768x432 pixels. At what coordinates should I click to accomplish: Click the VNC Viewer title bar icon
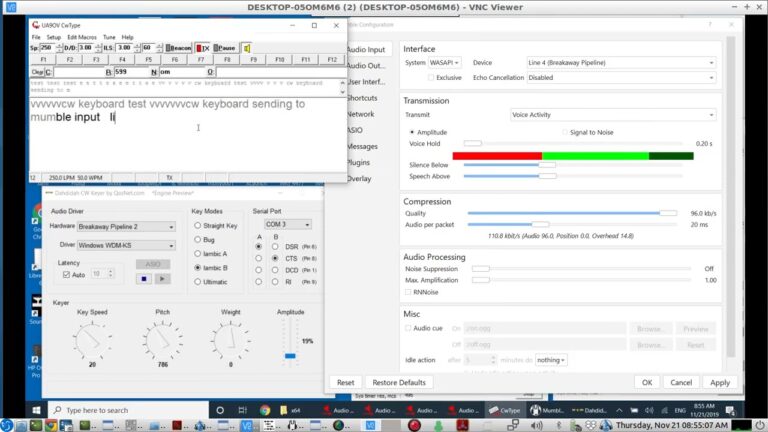coord(10,7)
